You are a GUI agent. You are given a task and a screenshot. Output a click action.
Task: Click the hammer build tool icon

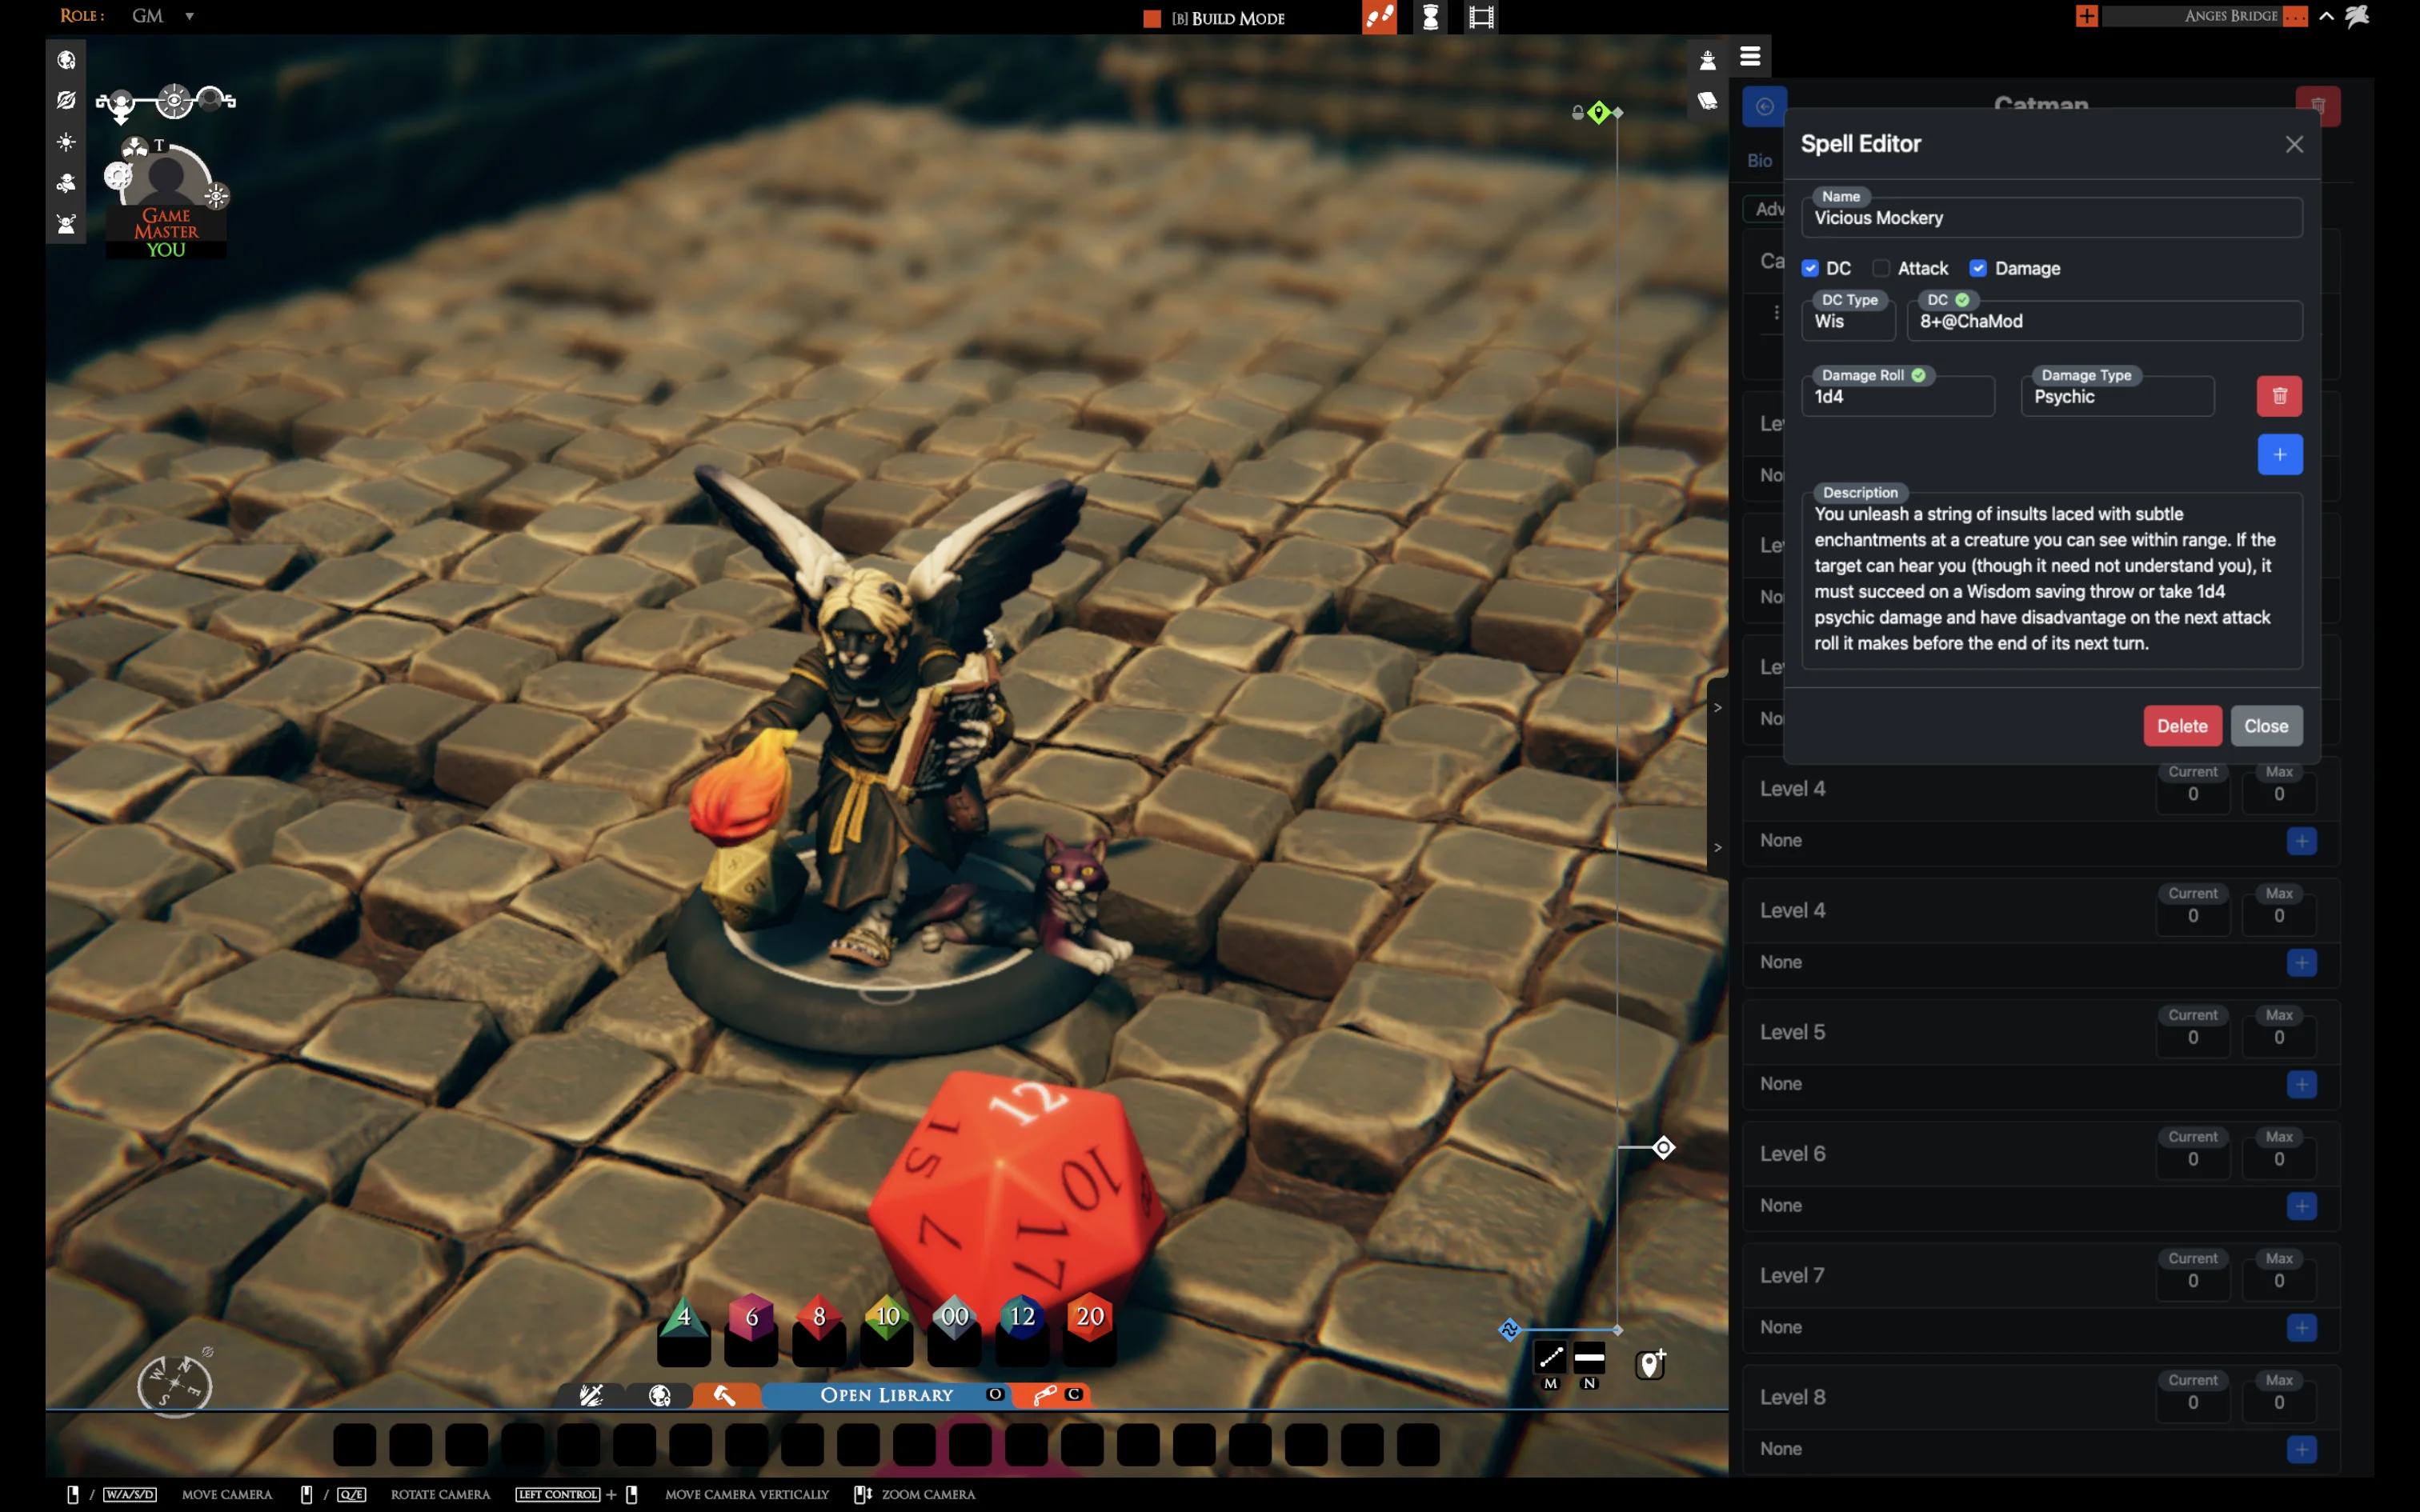pyautogui.click(x=725, y=1395)
